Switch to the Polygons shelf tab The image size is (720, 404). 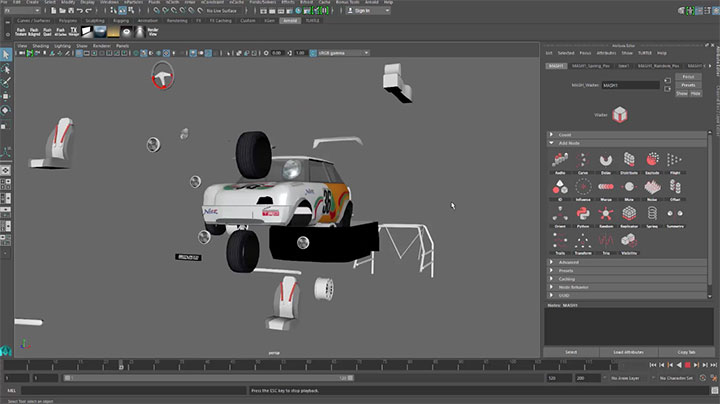pos(68,21)
